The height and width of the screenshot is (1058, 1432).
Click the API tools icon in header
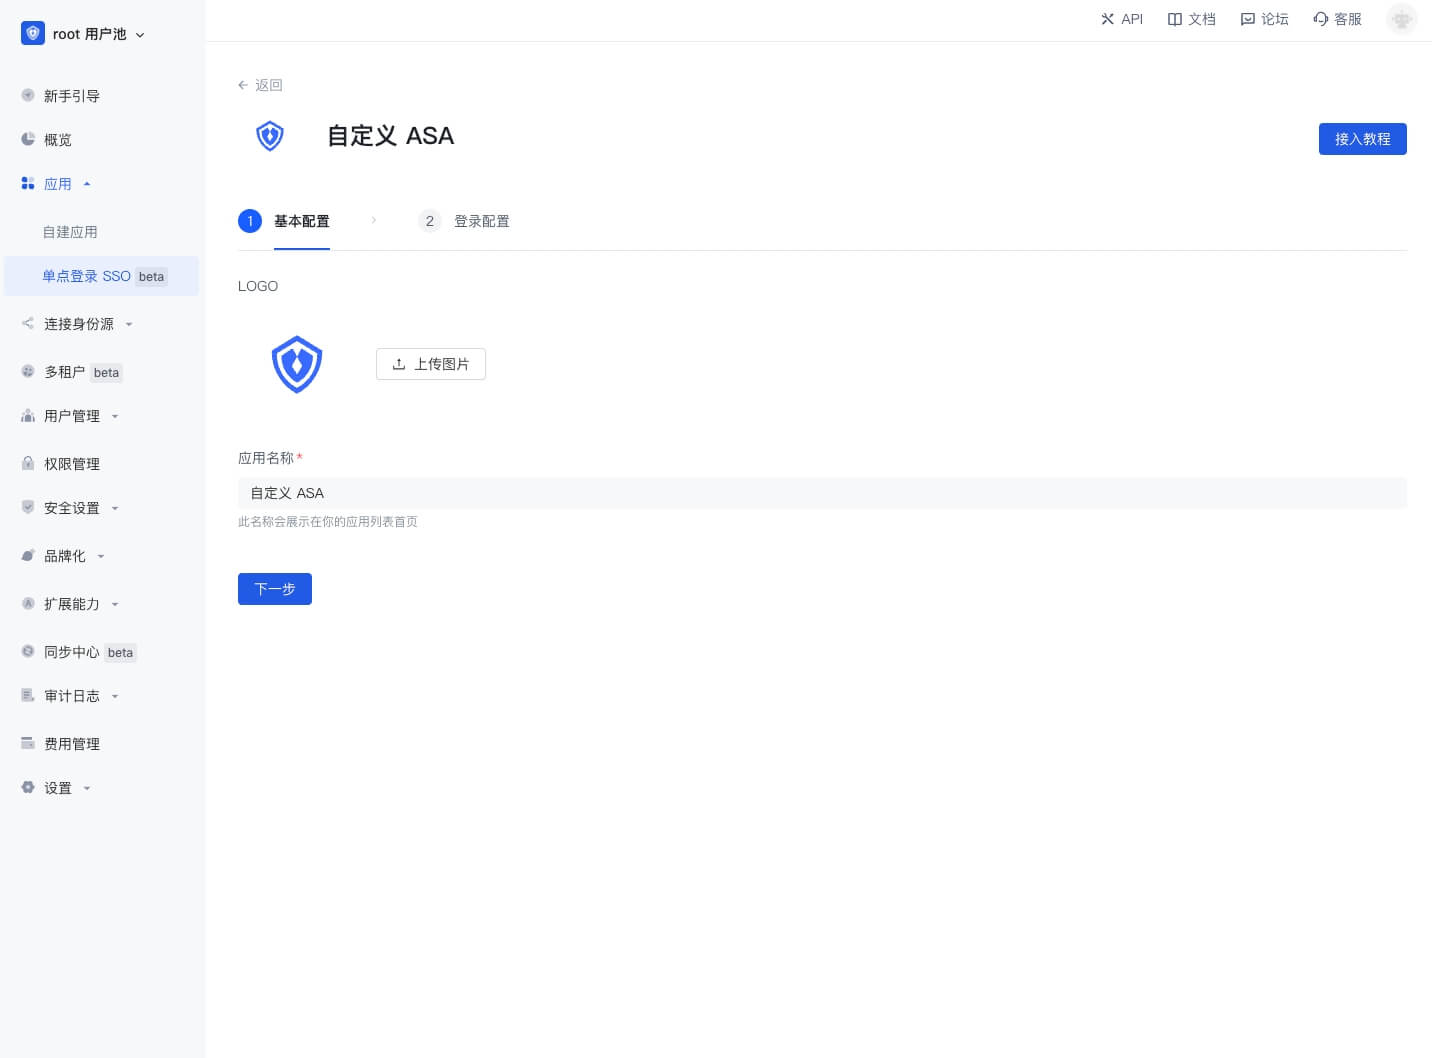[1107, 19]
